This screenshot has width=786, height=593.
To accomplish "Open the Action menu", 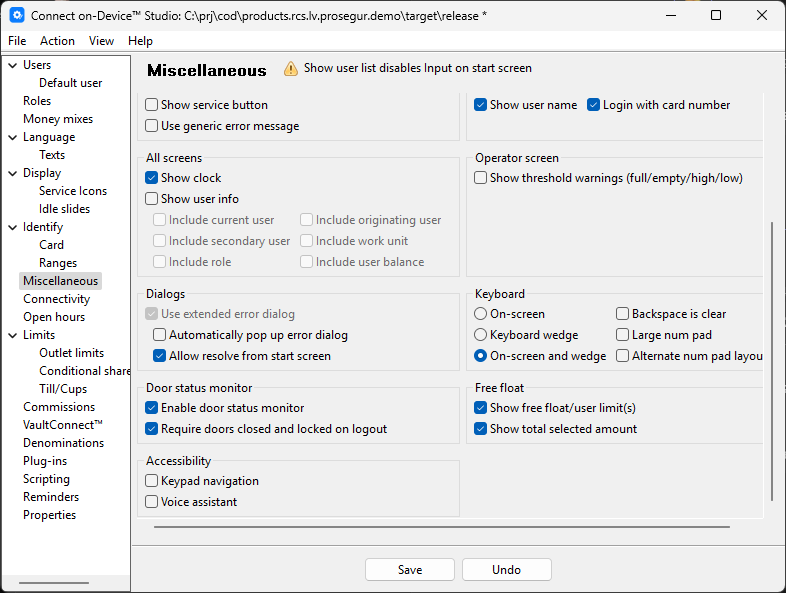I will coord(57,41).
